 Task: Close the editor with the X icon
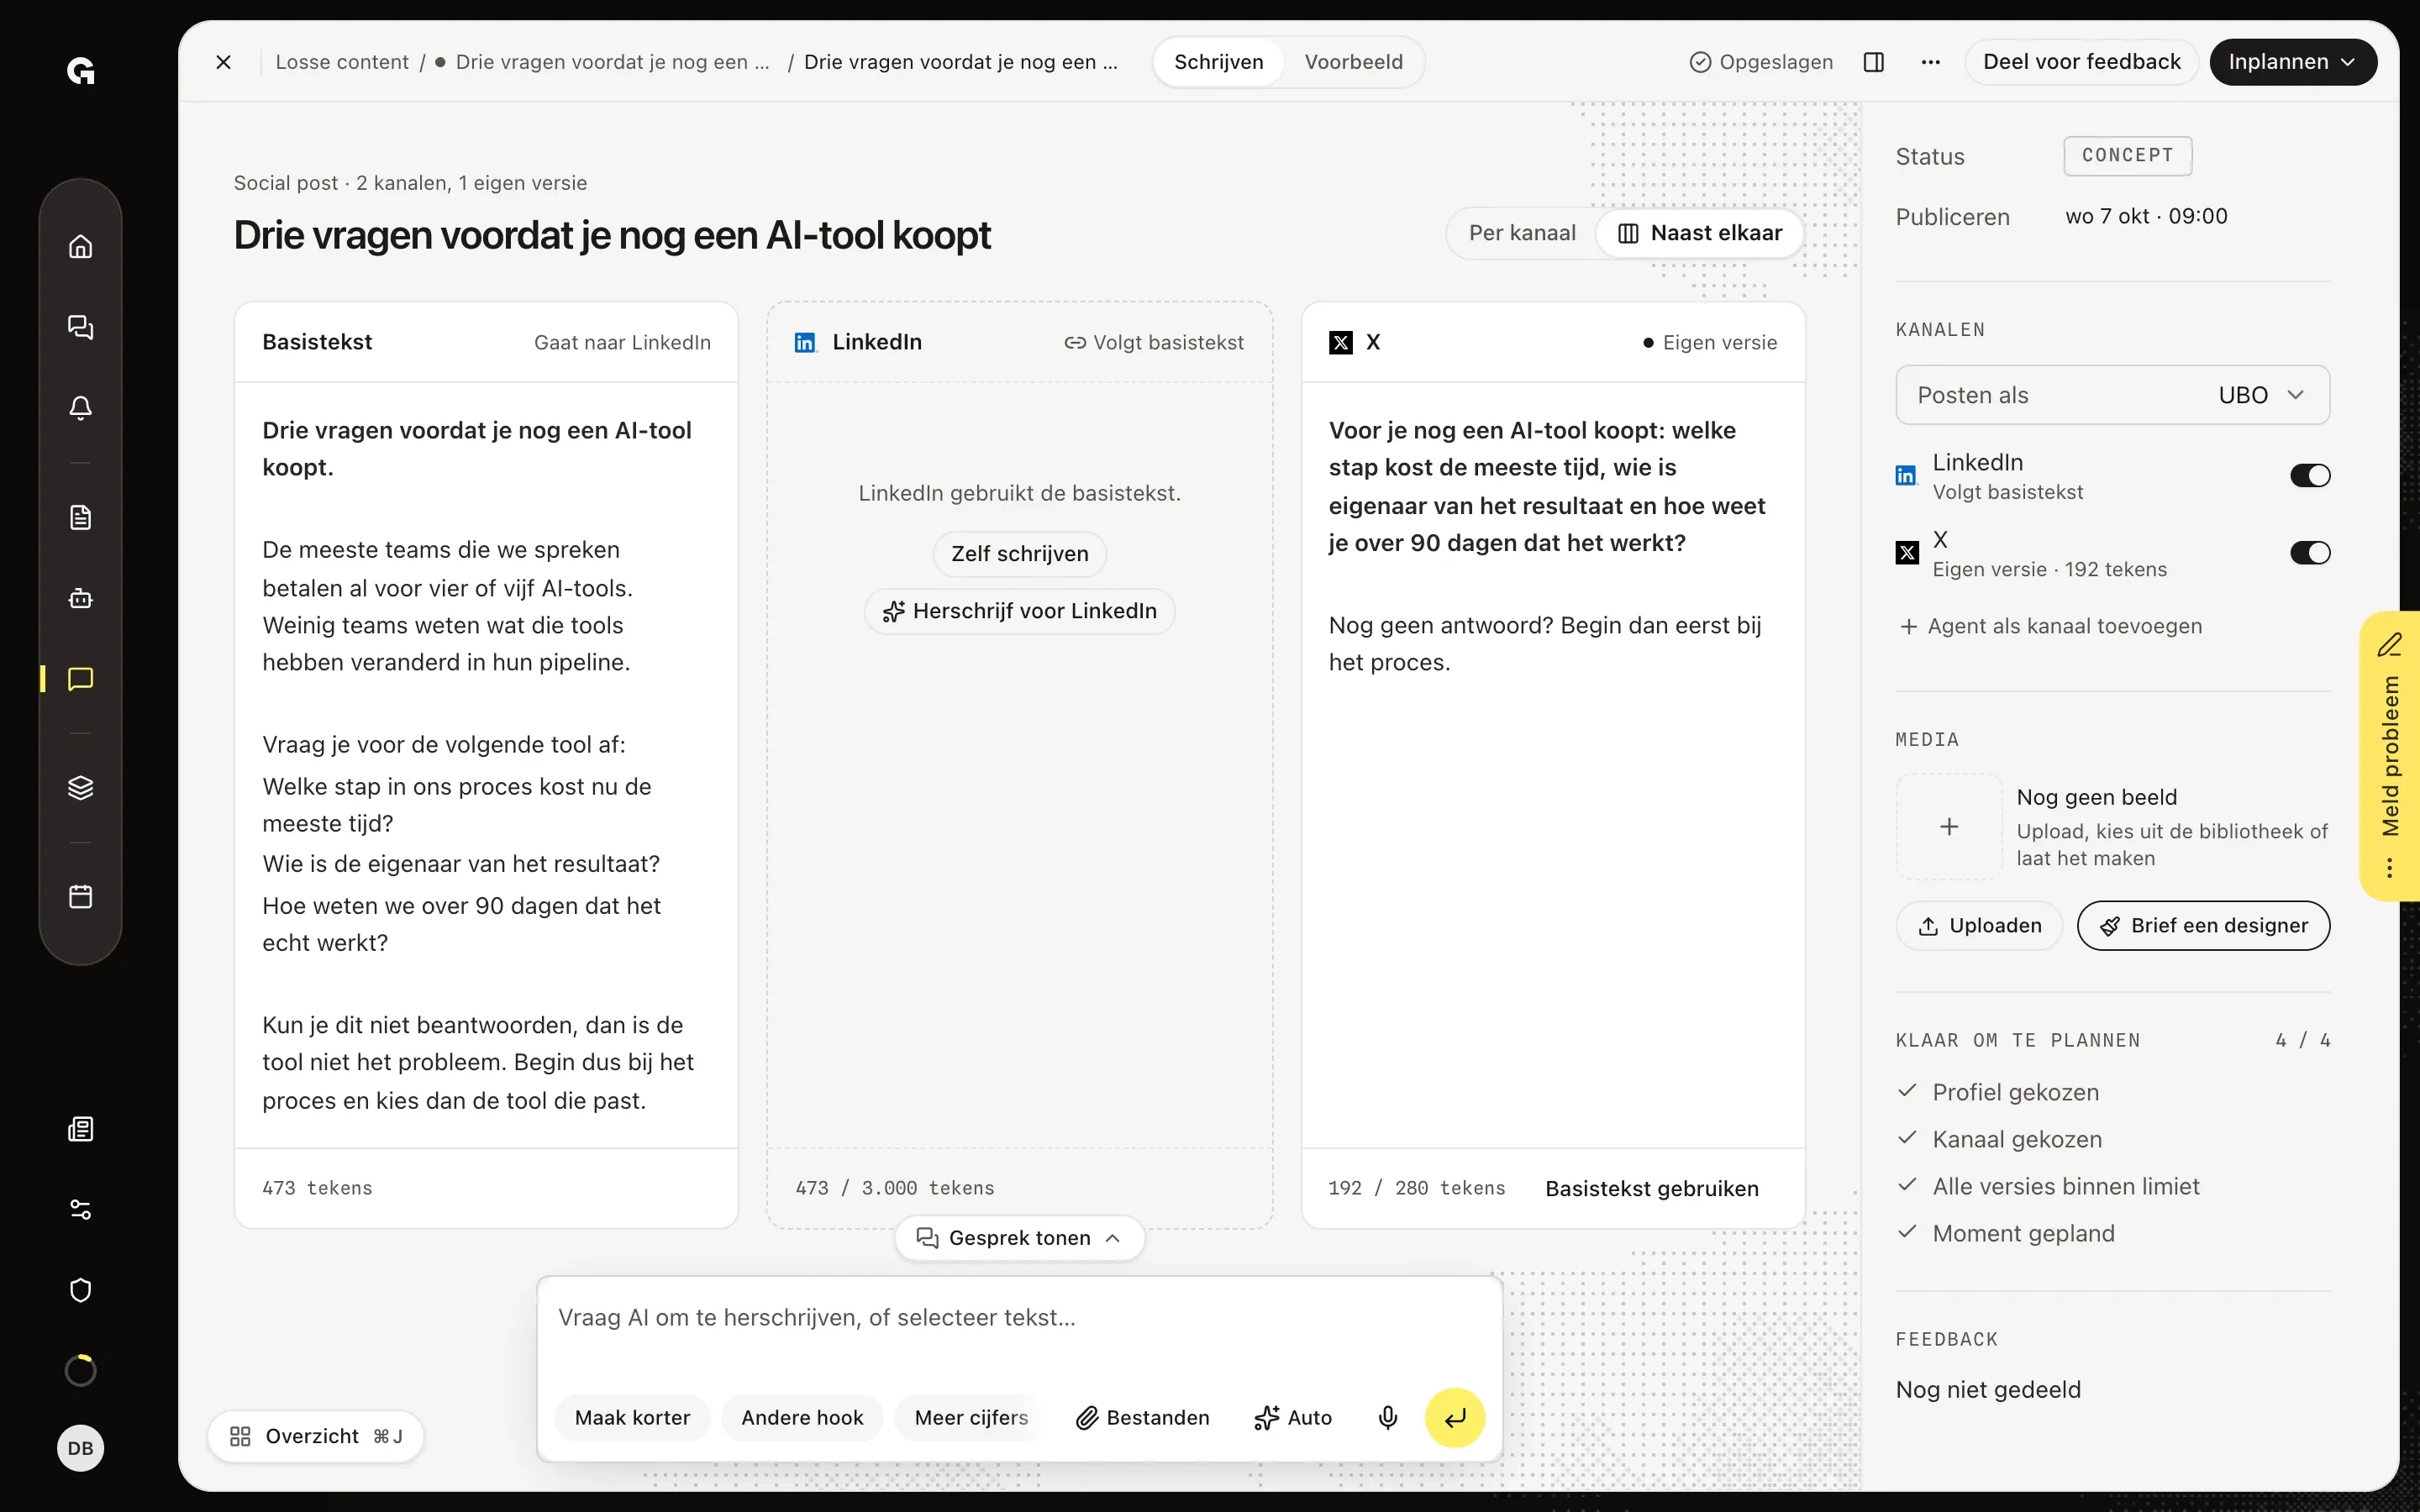pos(224,62)
